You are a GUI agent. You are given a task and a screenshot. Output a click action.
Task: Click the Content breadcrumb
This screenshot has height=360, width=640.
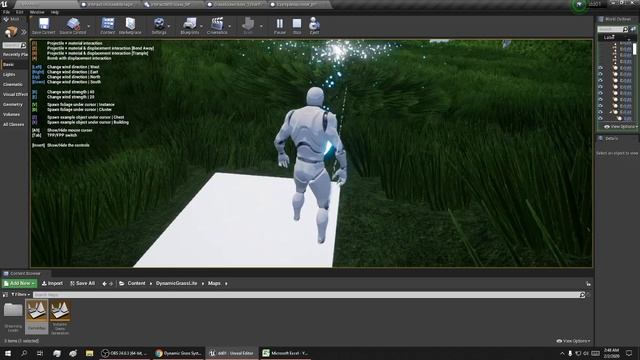(136, 283)
